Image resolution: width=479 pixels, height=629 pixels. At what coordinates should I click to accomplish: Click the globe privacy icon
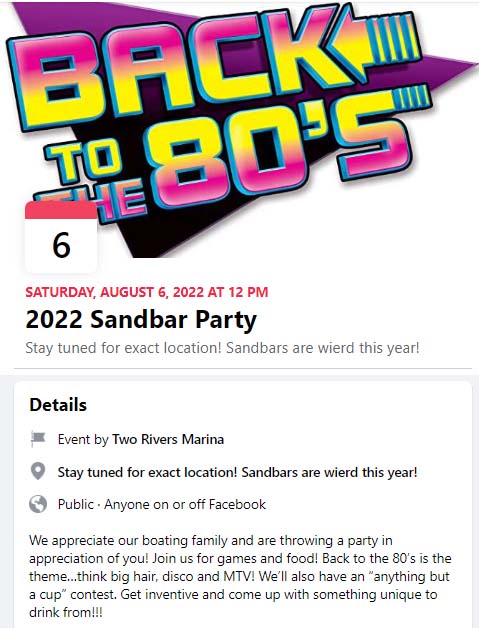click(x=38, y=504)
